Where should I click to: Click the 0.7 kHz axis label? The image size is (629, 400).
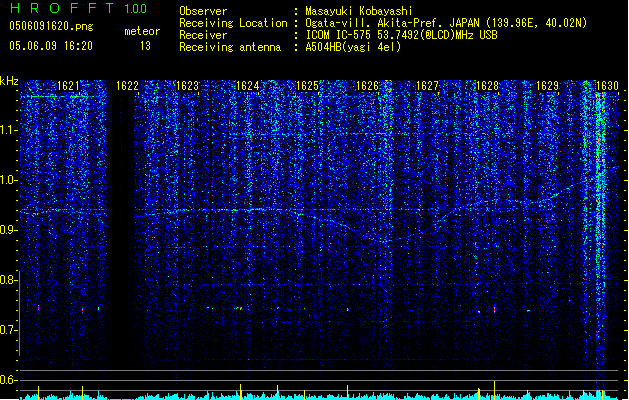click(9, 330)
